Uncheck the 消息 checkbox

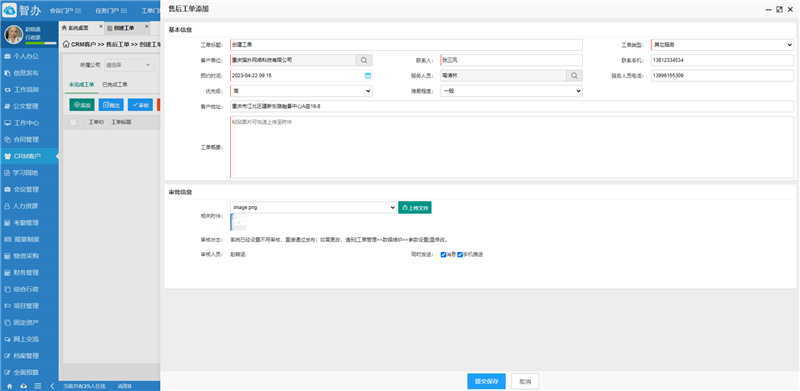443,254
